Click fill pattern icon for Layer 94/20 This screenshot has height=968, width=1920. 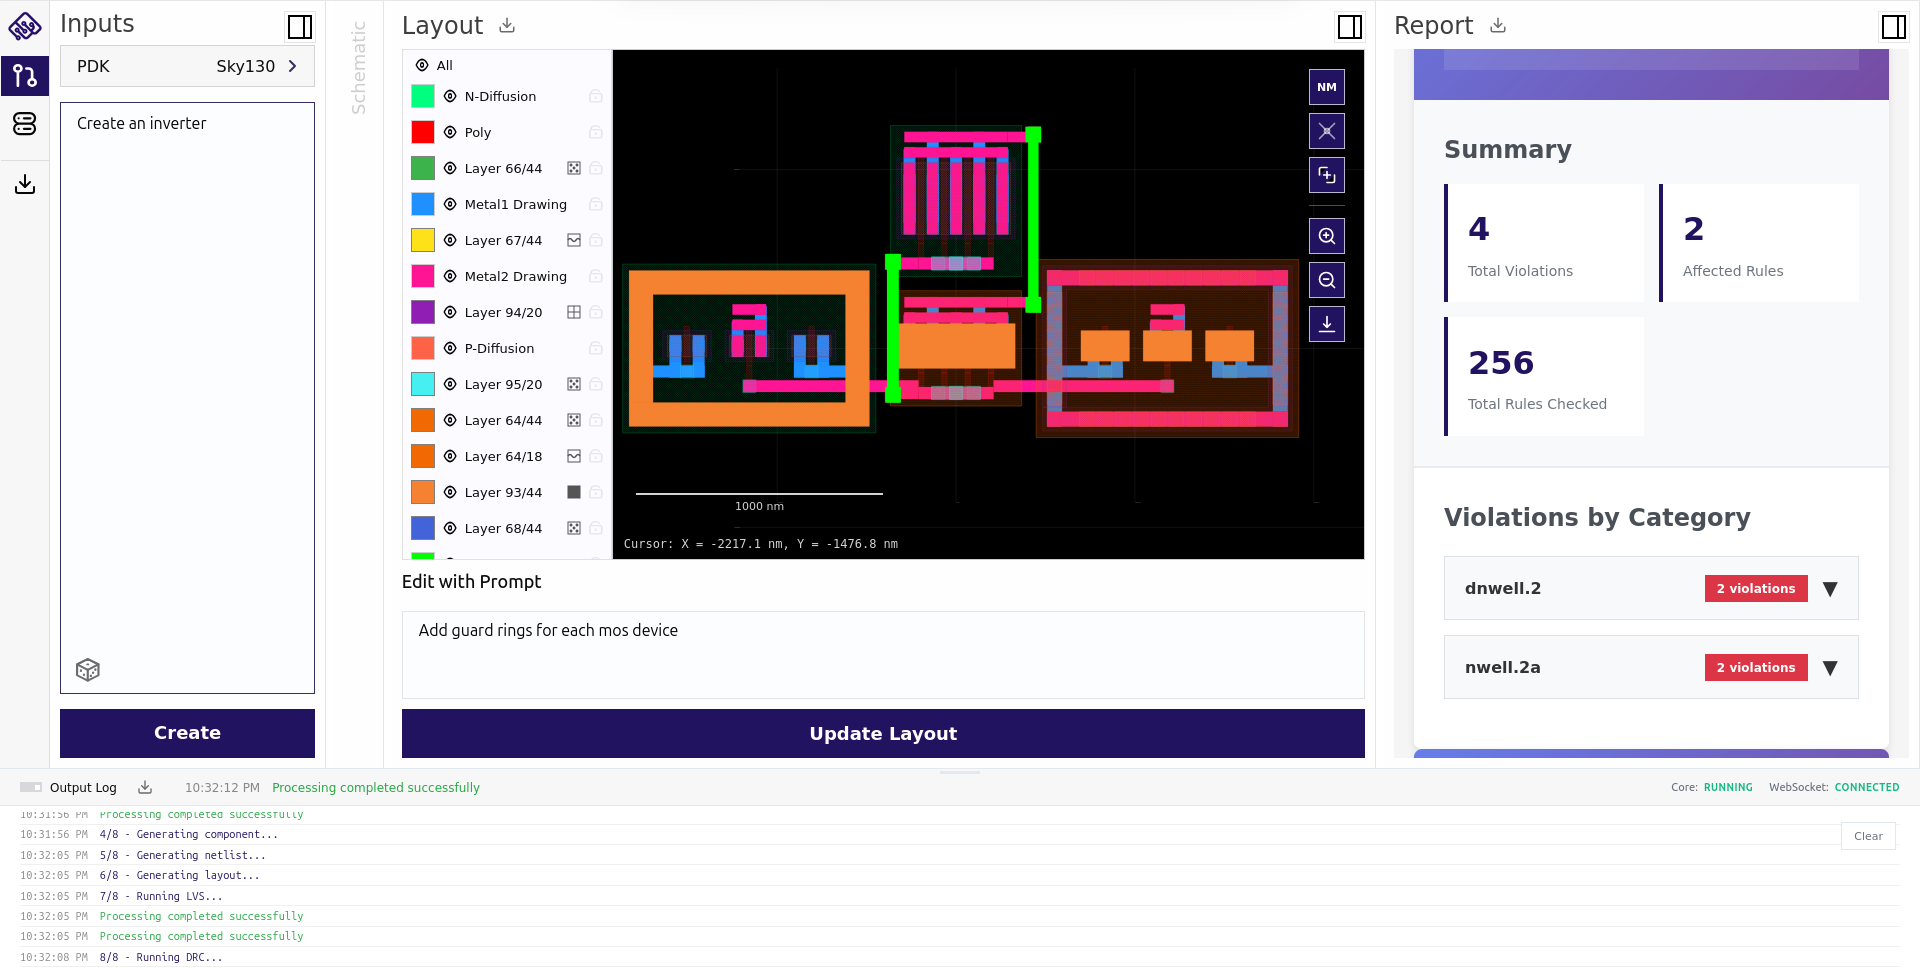pos(574,312)
